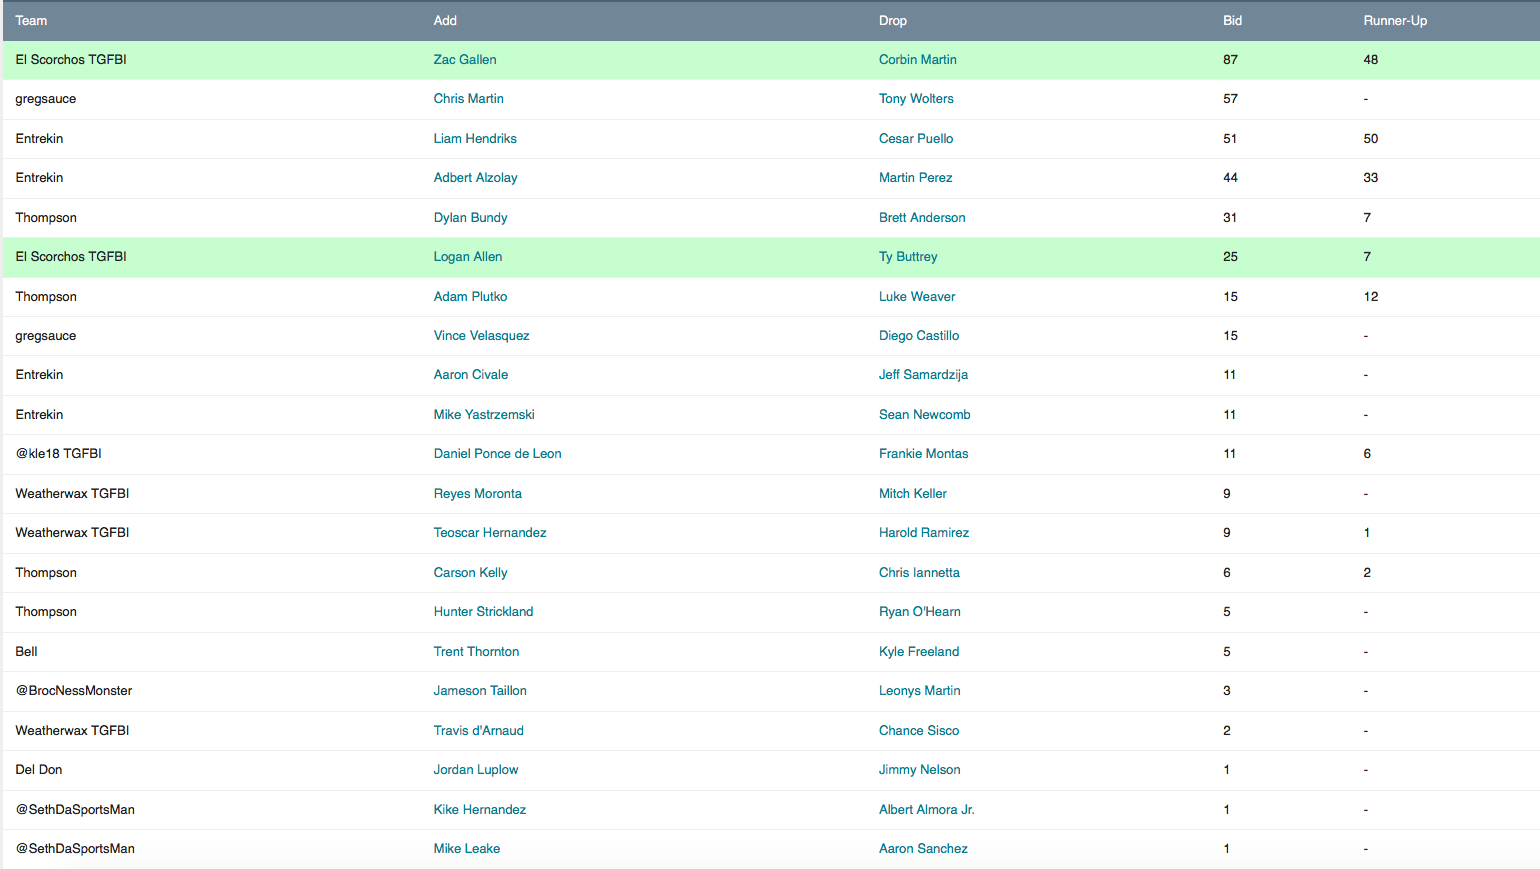
Task: Click Diego Castillo link
Action: [x=919, y=336]
